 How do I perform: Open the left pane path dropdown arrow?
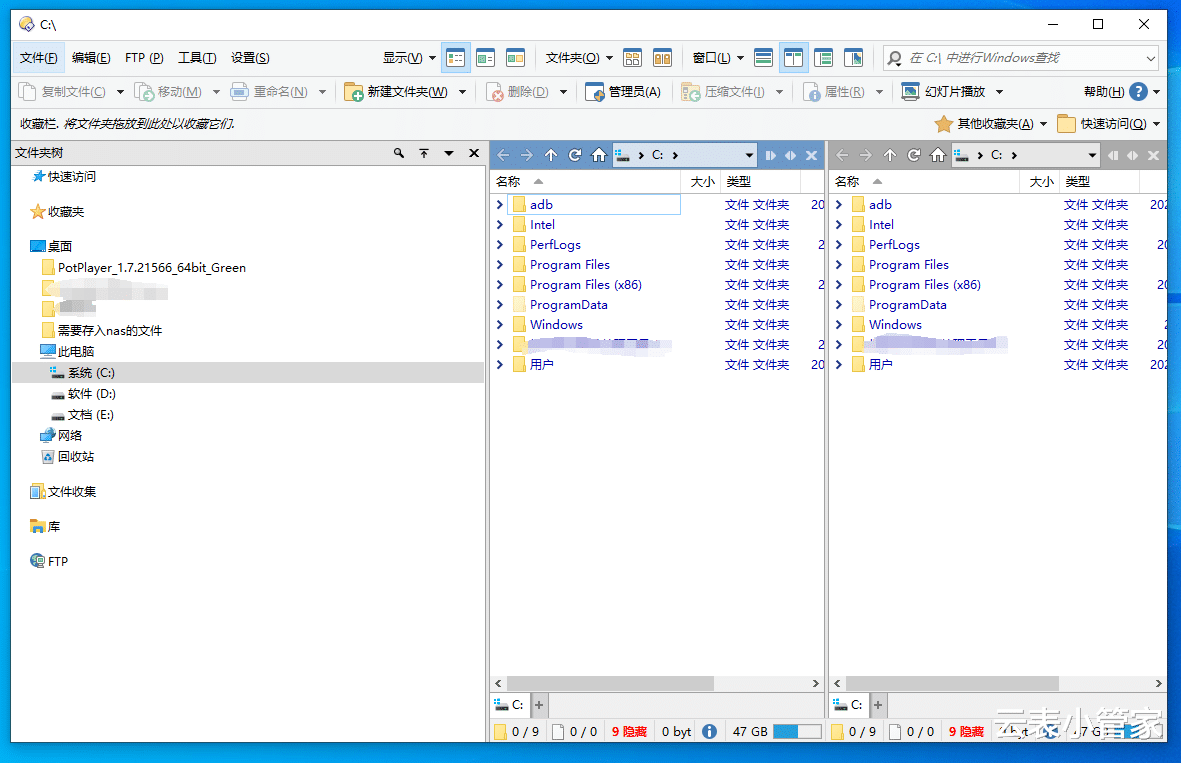point(750,155)
